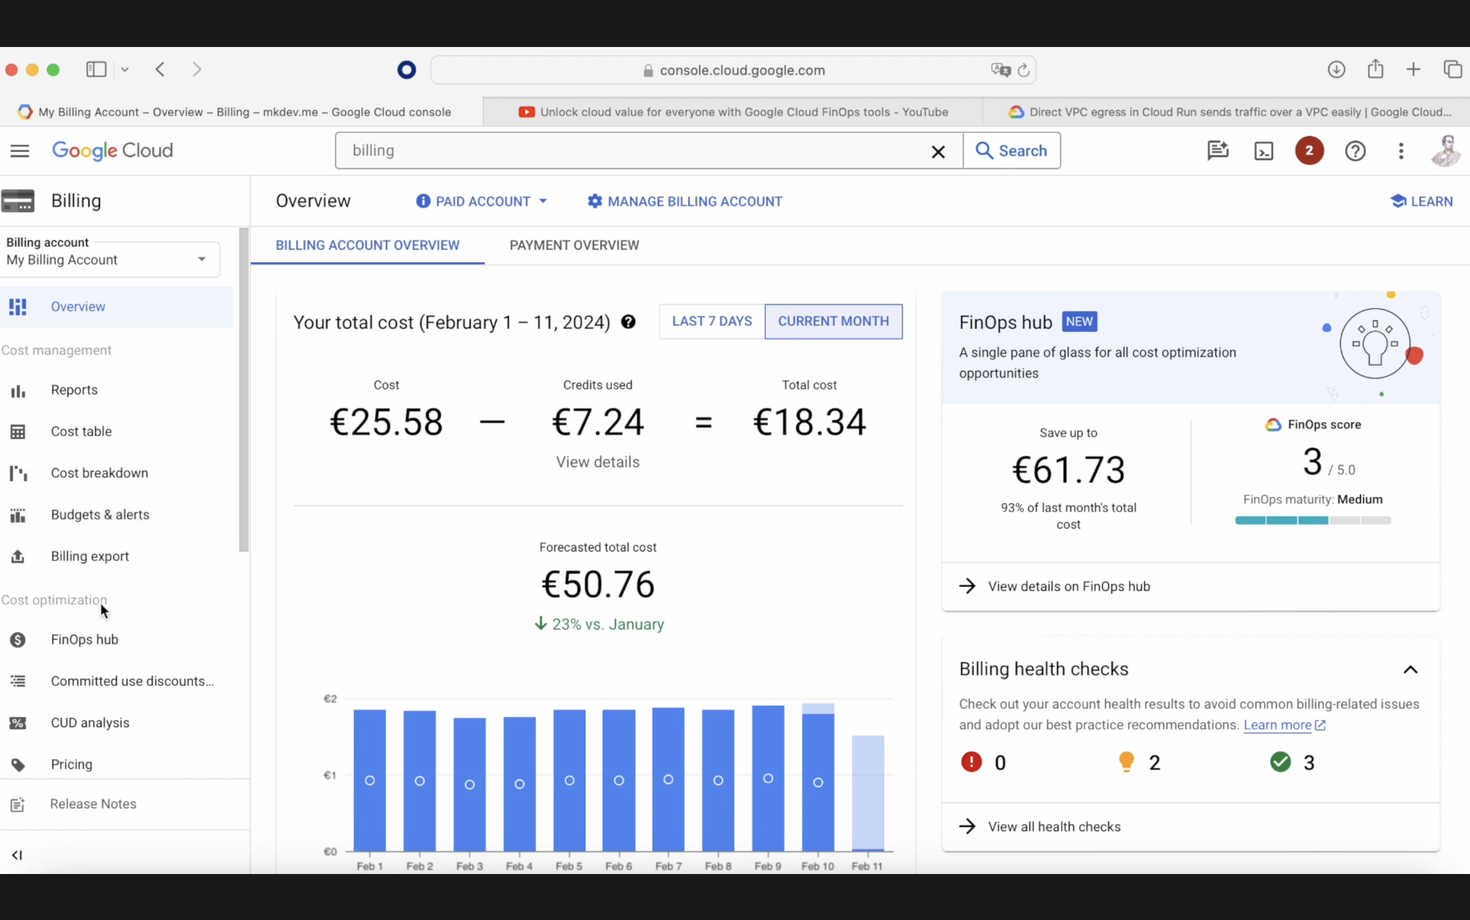Click the total cost help tooltip icon
The width and height of the screenshot is (1470, 920).
point(628,322)
